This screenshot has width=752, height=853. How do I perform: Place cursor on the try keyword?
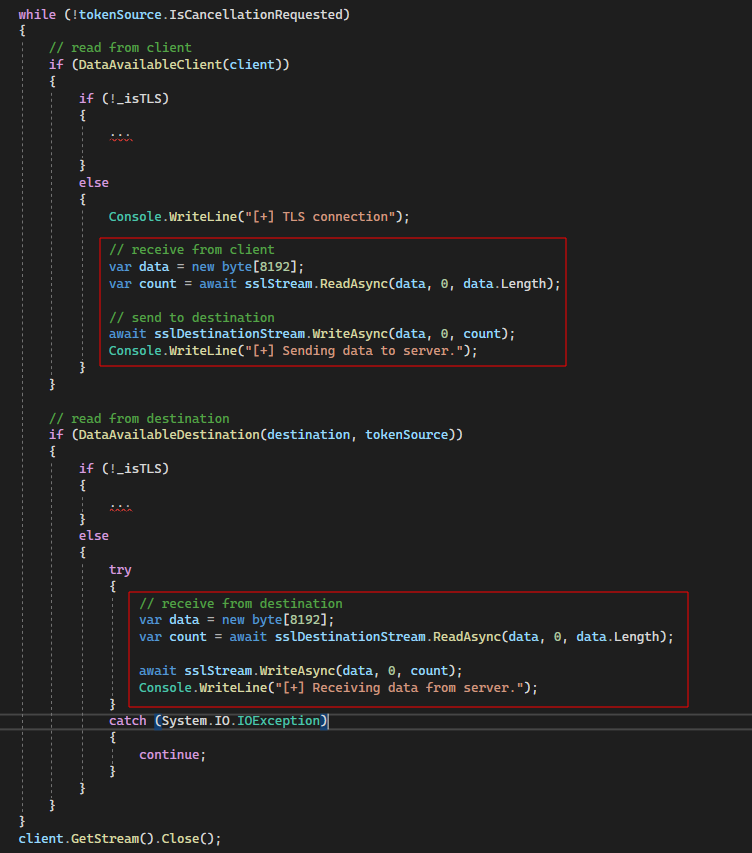pos(120,569)
